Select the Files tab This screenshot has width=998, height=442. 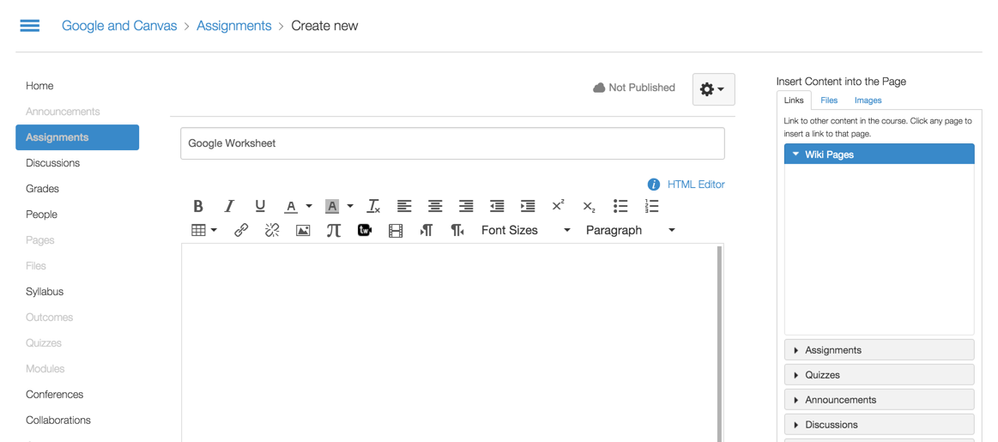[829, 101]
